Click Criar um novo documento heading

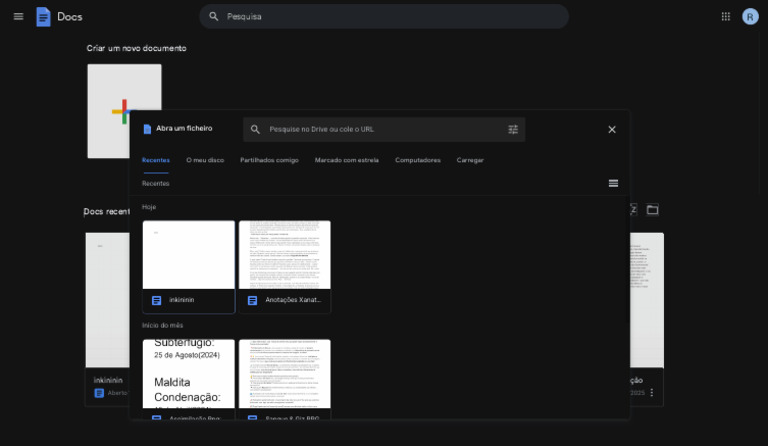point(136,48)
